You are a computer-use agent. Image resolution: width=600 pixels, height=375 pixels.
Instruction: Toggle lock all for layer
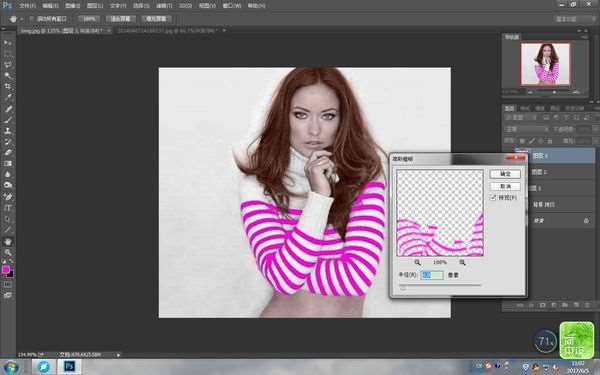550,141
